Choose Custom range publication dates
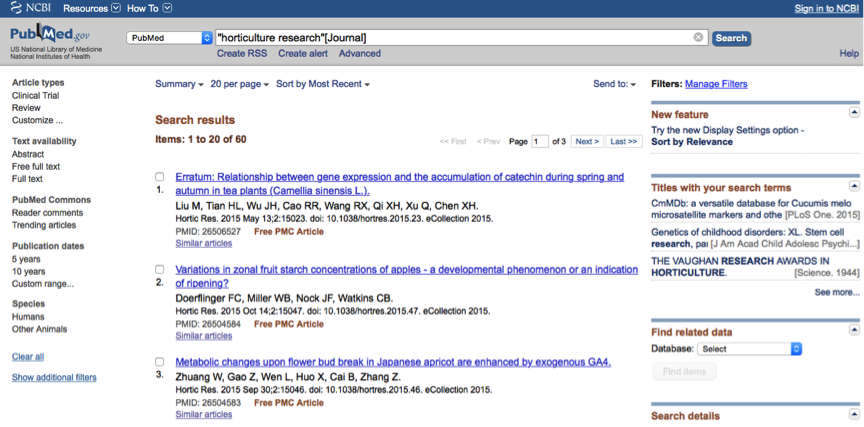This screenshot has height=427, width=864. tap(43, 284)
